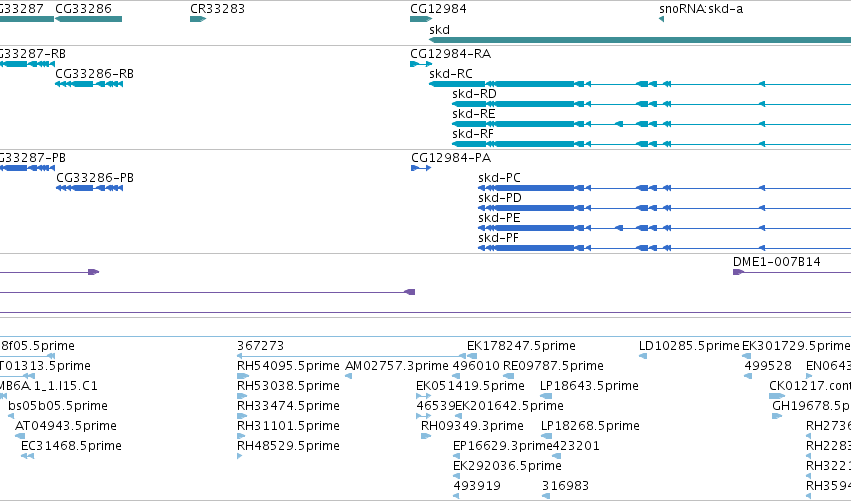Open the LD10285.5prime EST label
Viewport: 851px width, 501px height.
pos(689,346)
